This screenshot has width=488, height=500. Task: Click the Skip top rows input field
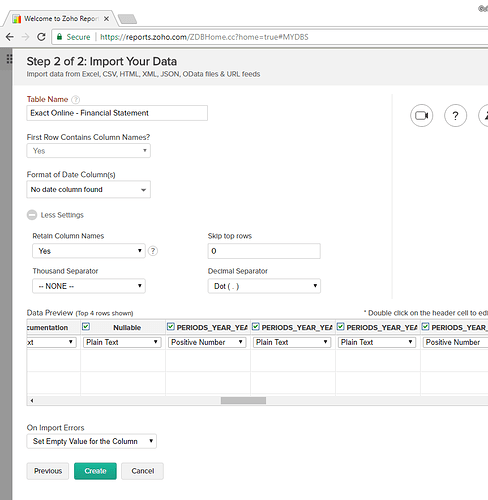(264, 251)
